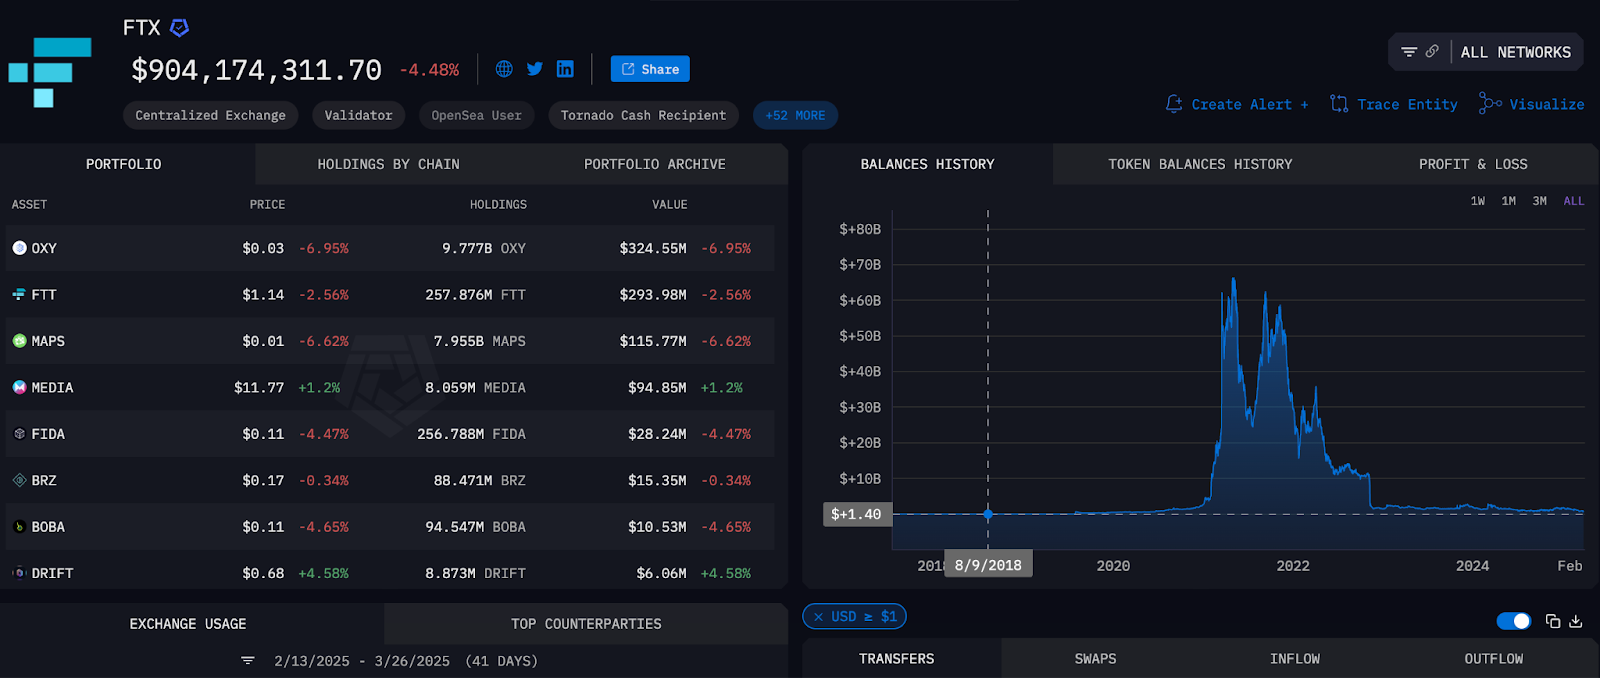The width and height of the screenshot is (1600, 678).
Task: Click the filter icon beside the date range
Action: (248, 661)
